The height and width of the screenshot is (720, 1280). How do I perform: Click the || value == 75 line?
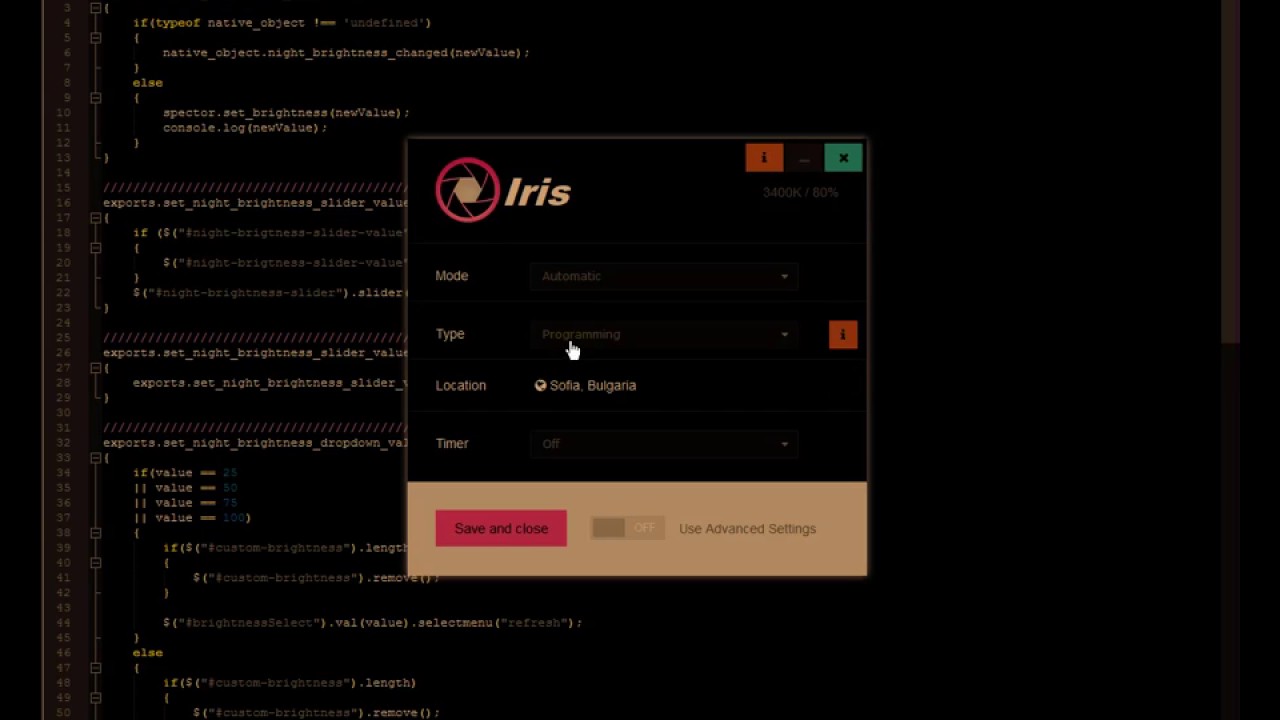(185, 503)
